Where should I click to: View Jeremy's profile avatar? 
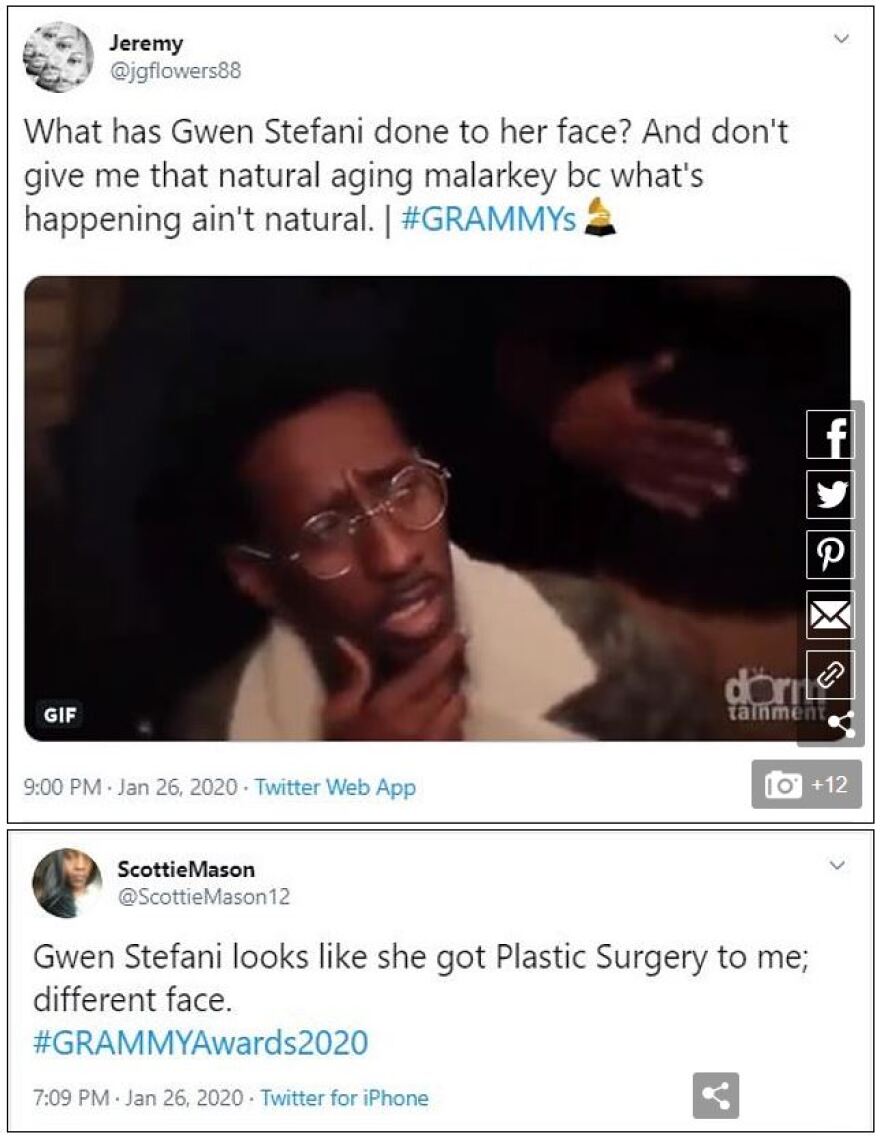click(x=57, y=57)
